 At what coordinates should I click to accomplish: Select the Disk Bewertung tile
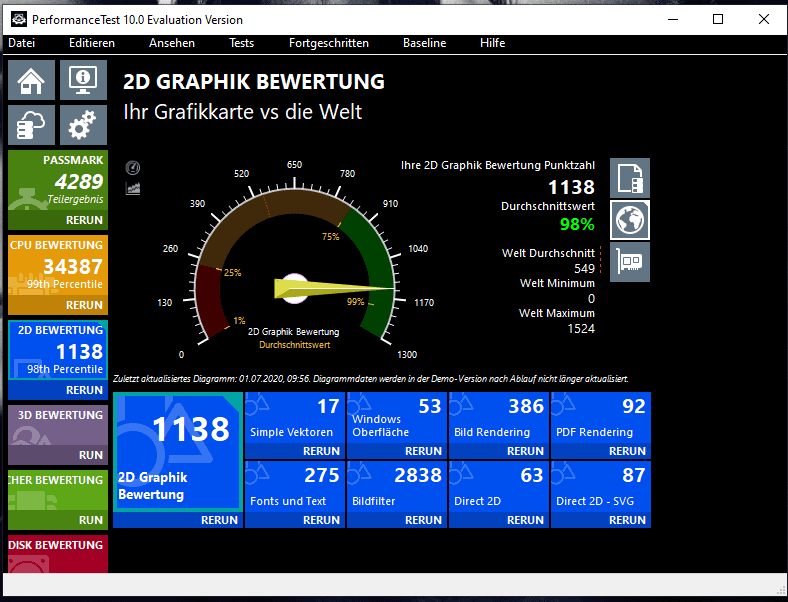tap(58, 554)
